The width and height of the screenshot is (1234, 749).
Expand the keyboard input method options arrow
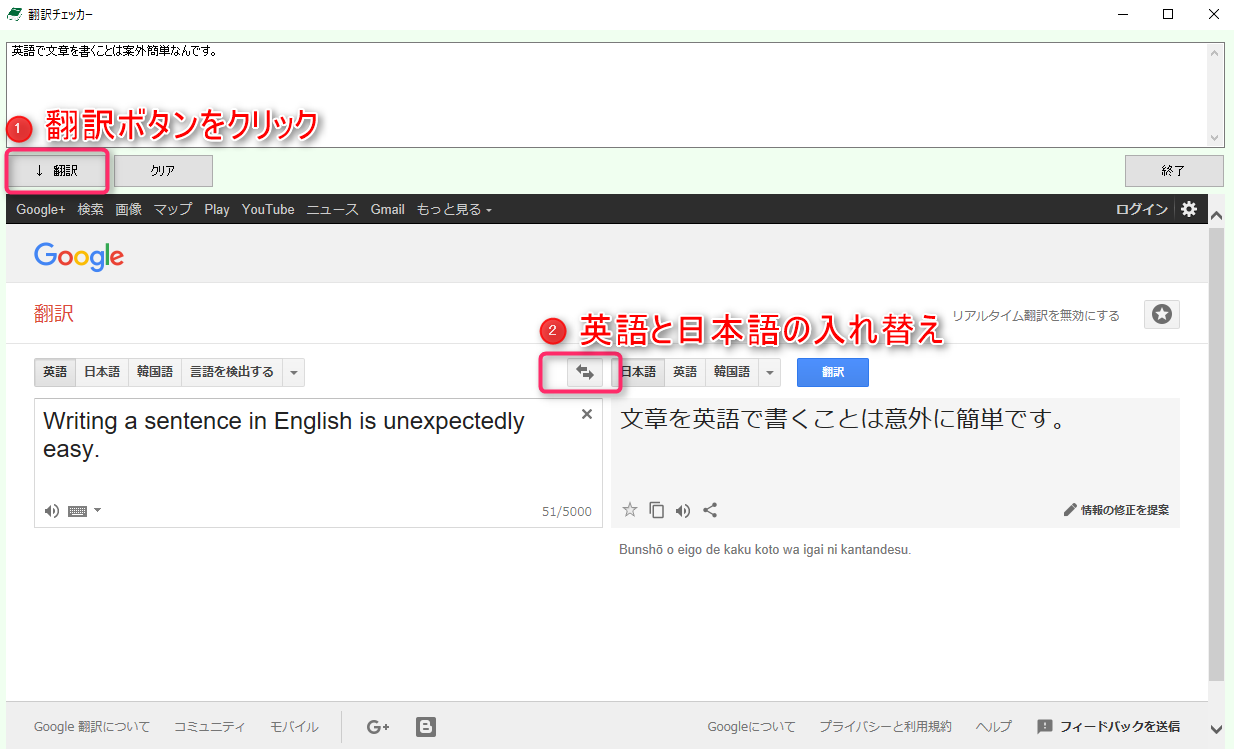(x=97, y=511)
